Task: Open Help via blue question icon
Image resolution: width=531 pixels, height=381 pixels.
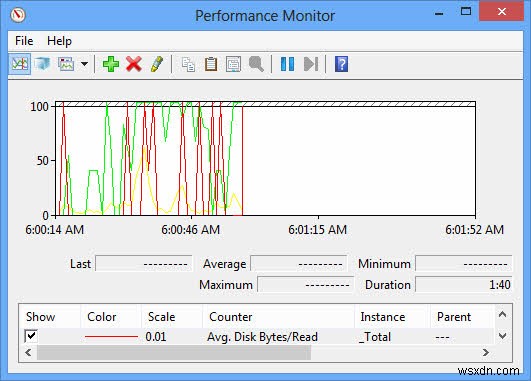Action: 341,64
